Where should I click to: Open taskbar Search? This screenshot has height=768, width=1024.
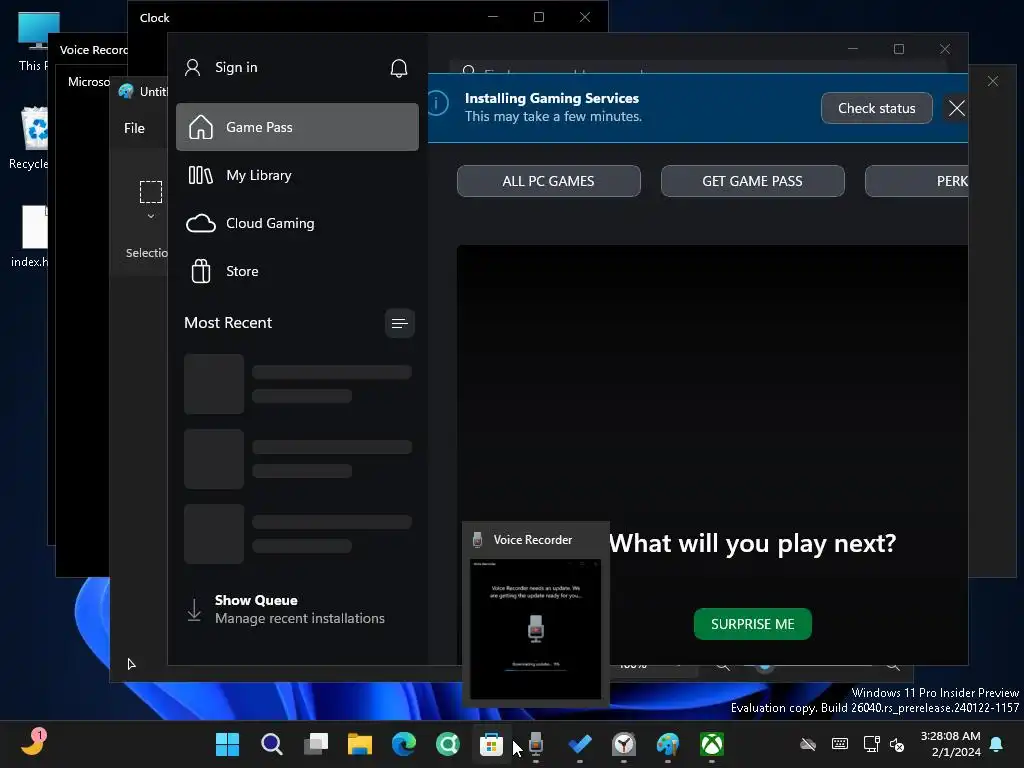[272, 744]
